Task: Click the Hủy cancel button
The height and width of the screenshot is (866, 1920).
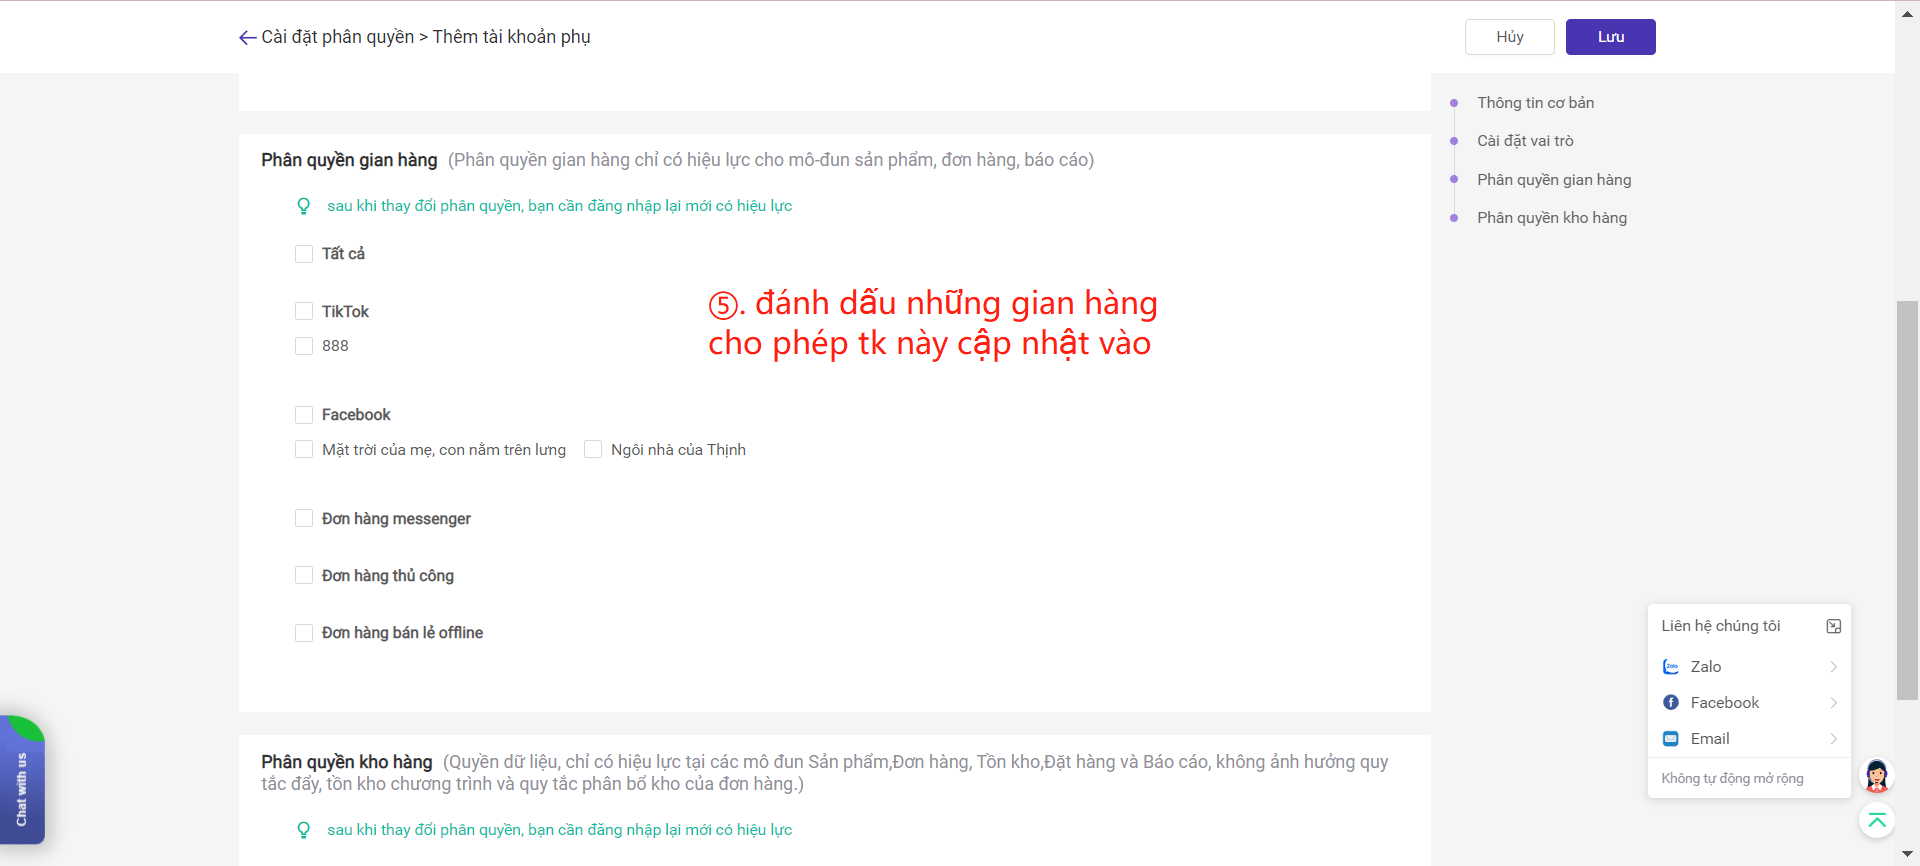Action: pos(1509,37)
